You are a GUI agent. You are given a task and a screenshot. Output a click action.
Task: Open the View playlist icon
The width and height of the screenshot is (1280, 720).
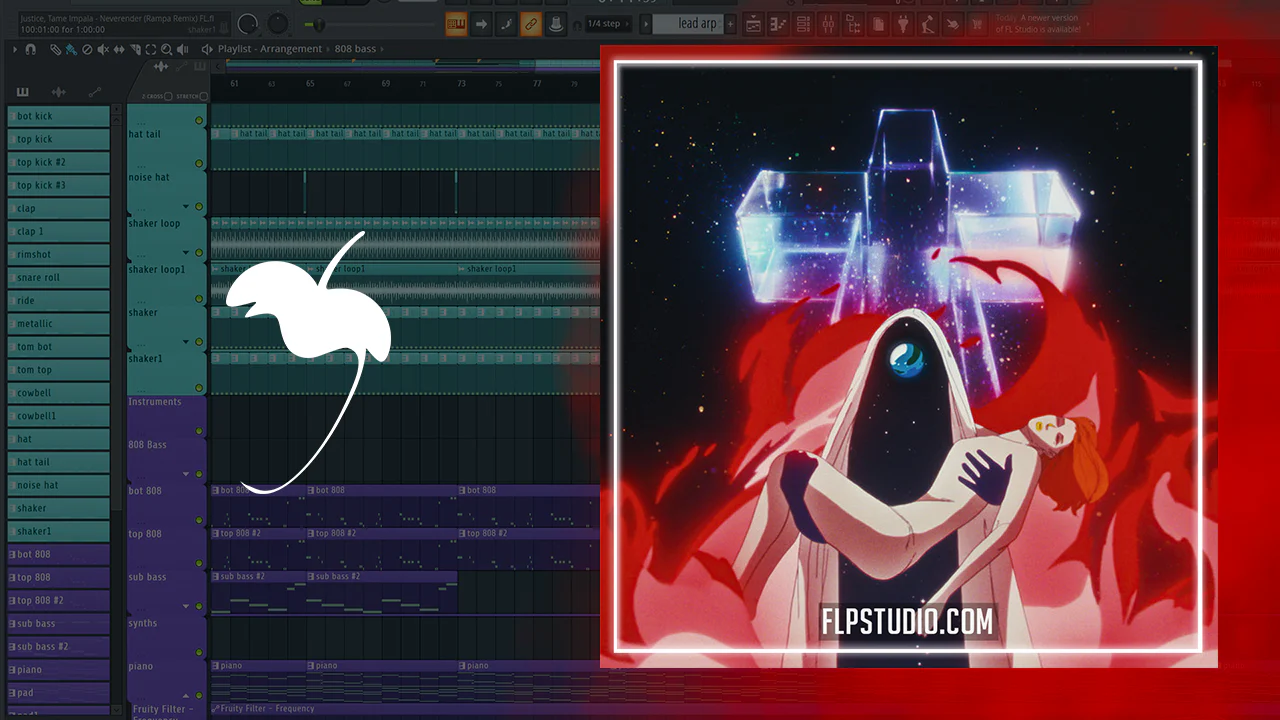[754, 24]
